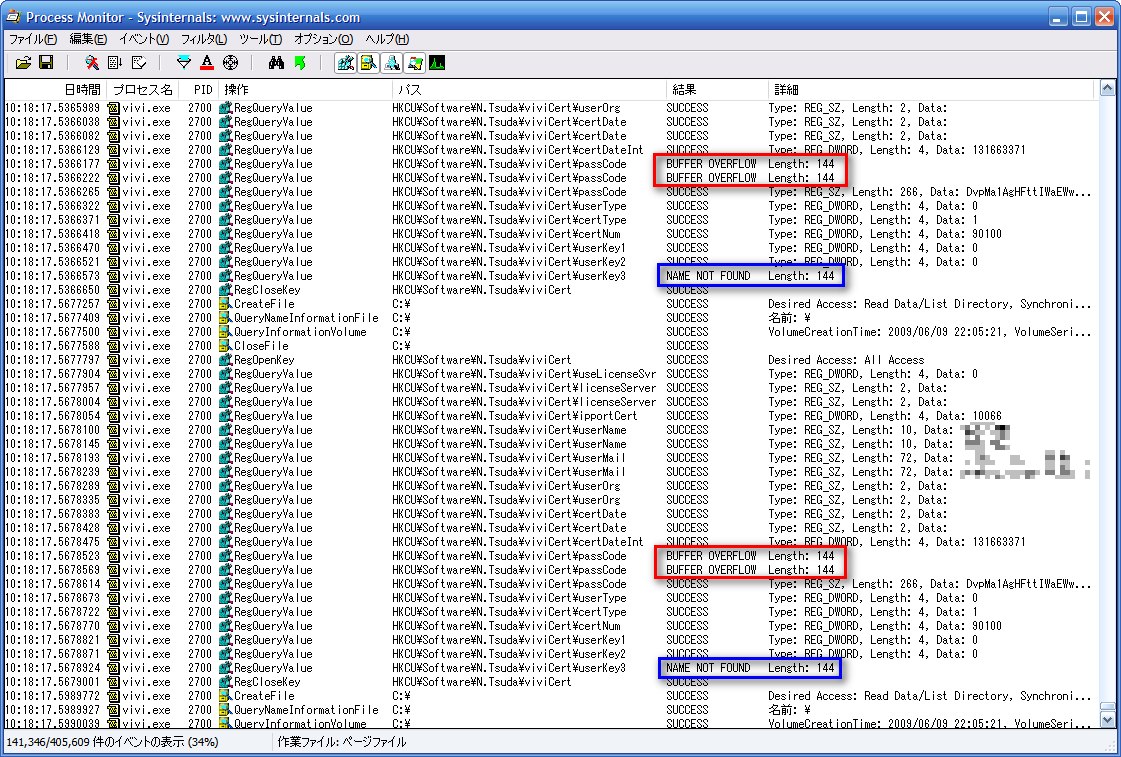The height and width of the screenshot is (757, 1121).
Task: Click the Save floppy disk icon
Action: coord(46,63)
